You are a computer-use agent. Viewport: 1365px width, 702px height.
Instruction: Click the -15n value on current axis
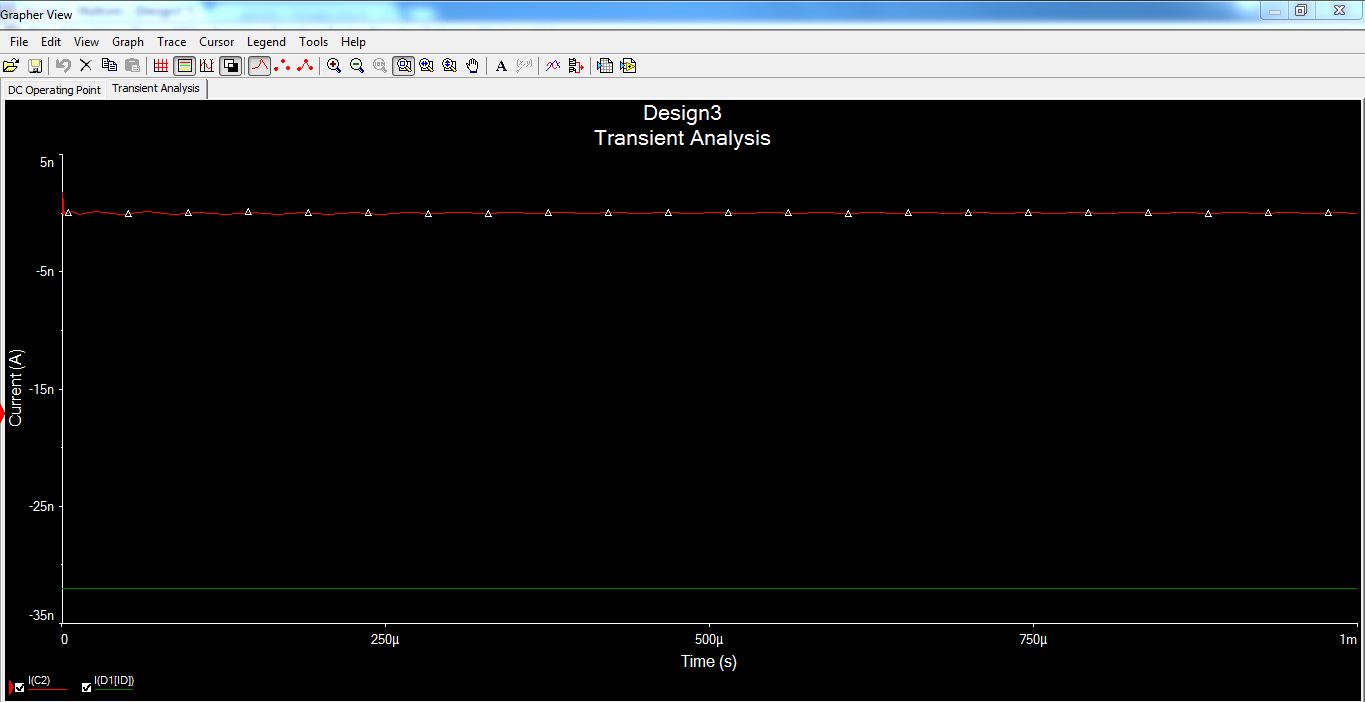41,390
